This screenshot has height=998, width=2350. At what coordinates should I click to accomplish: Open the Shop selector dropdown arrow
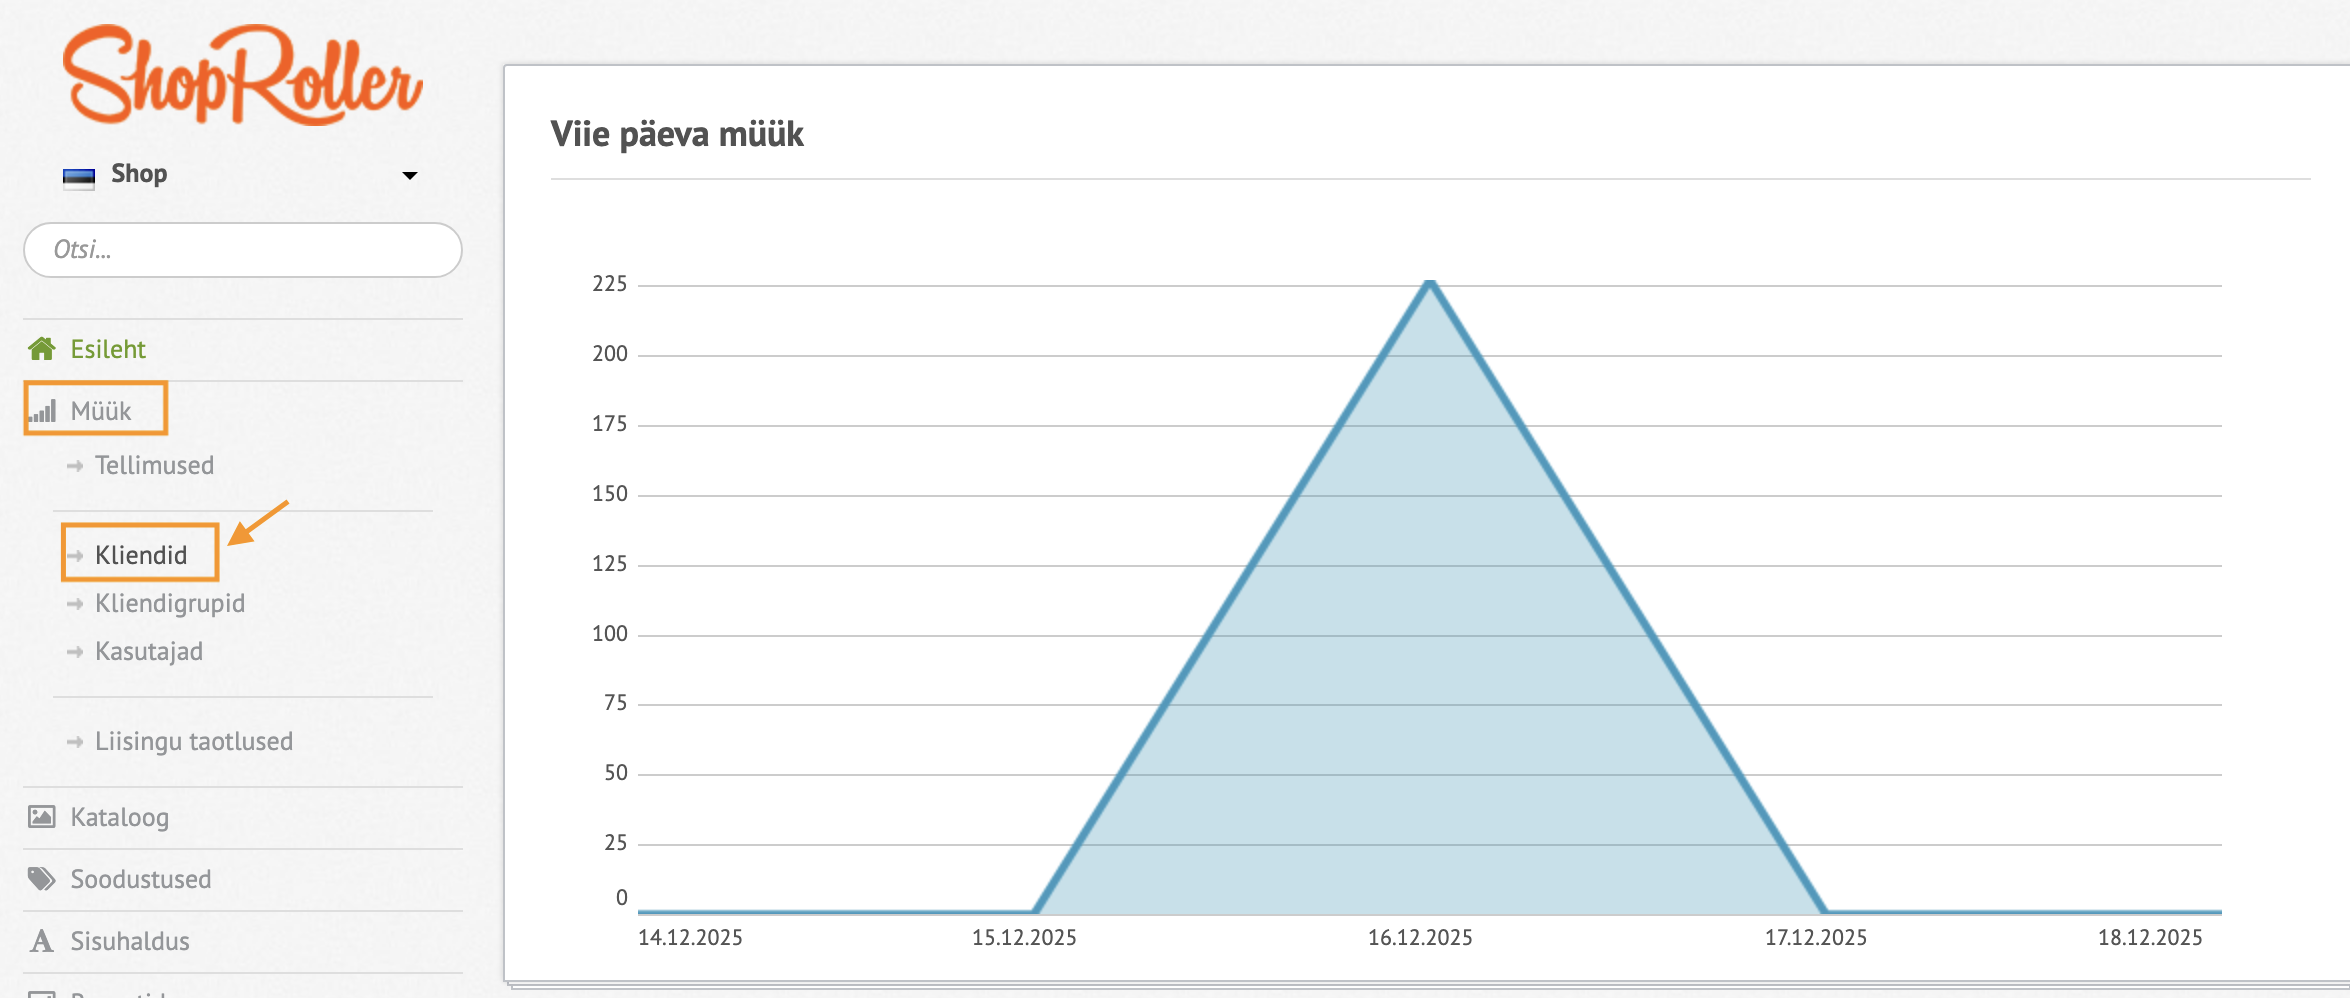pyautogui.click(x=410, y=176)
